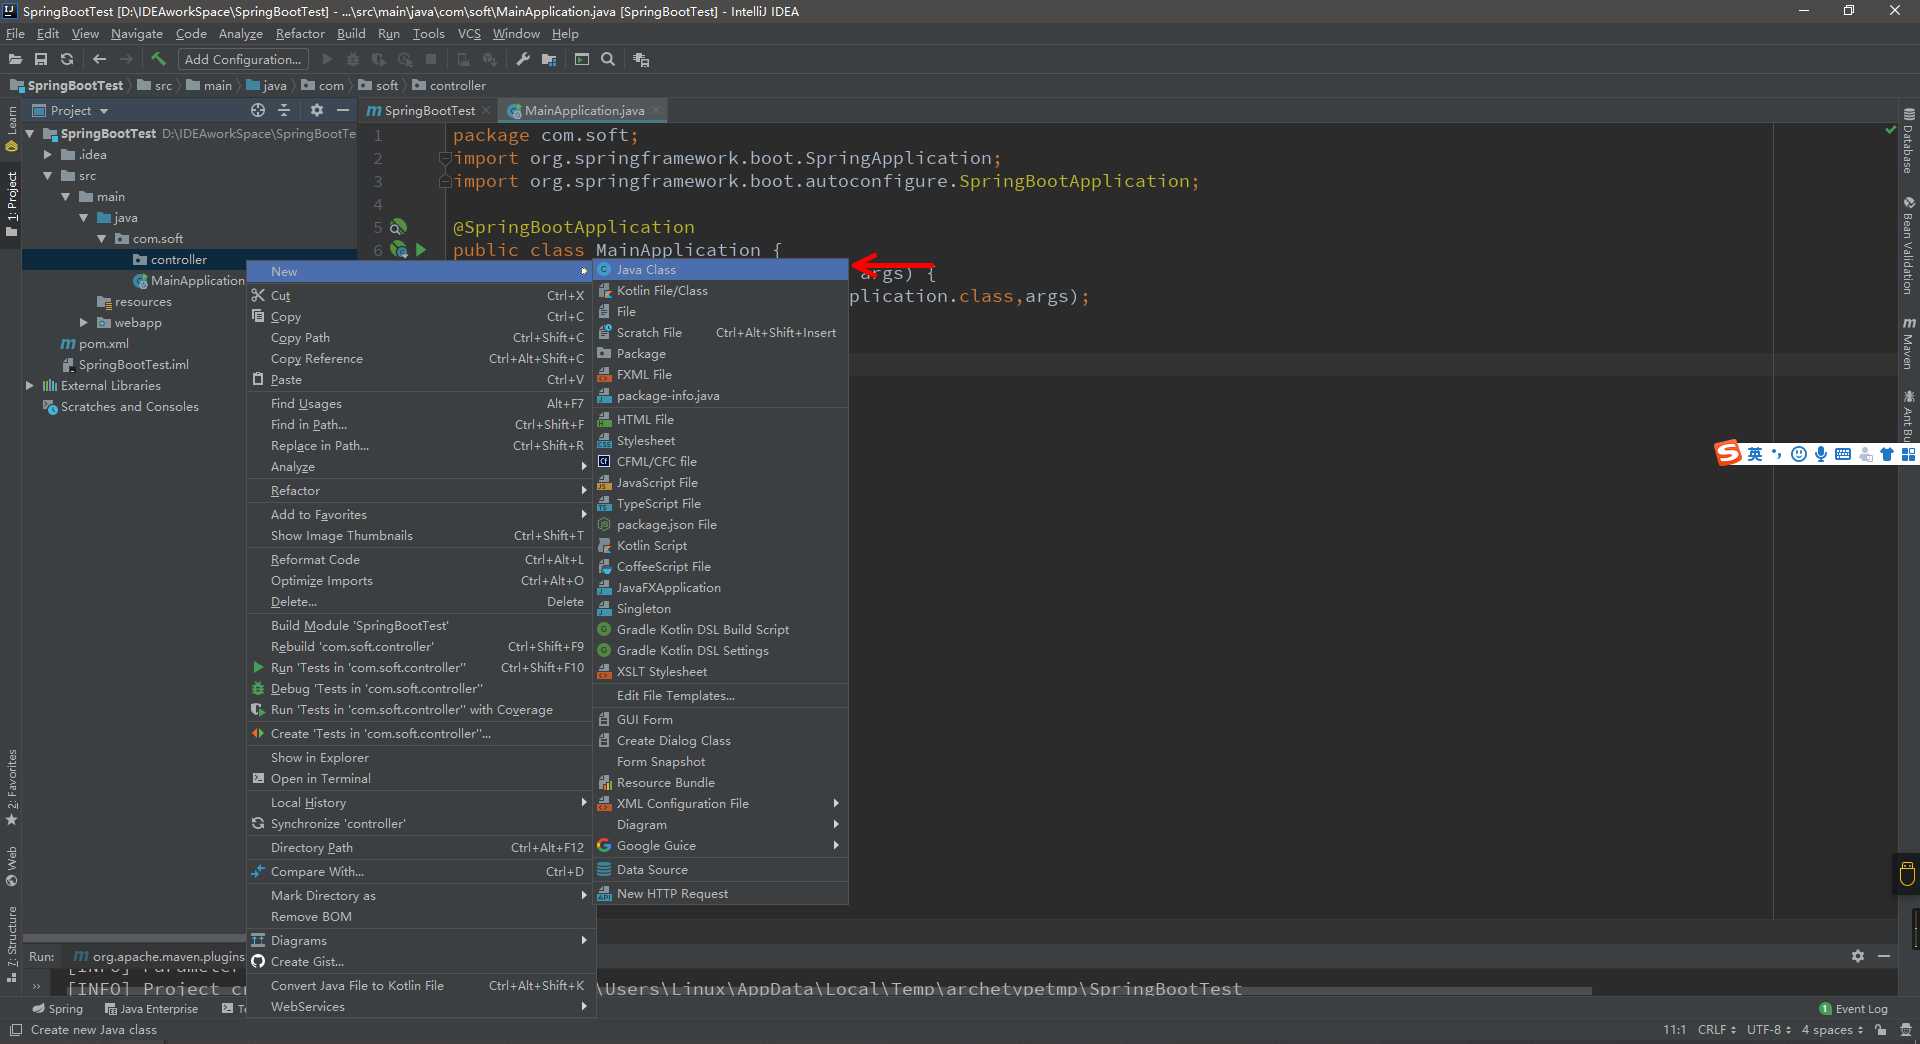1920x1044 pixels.
Task: Toggle the Web tool window
Action: 12,867
